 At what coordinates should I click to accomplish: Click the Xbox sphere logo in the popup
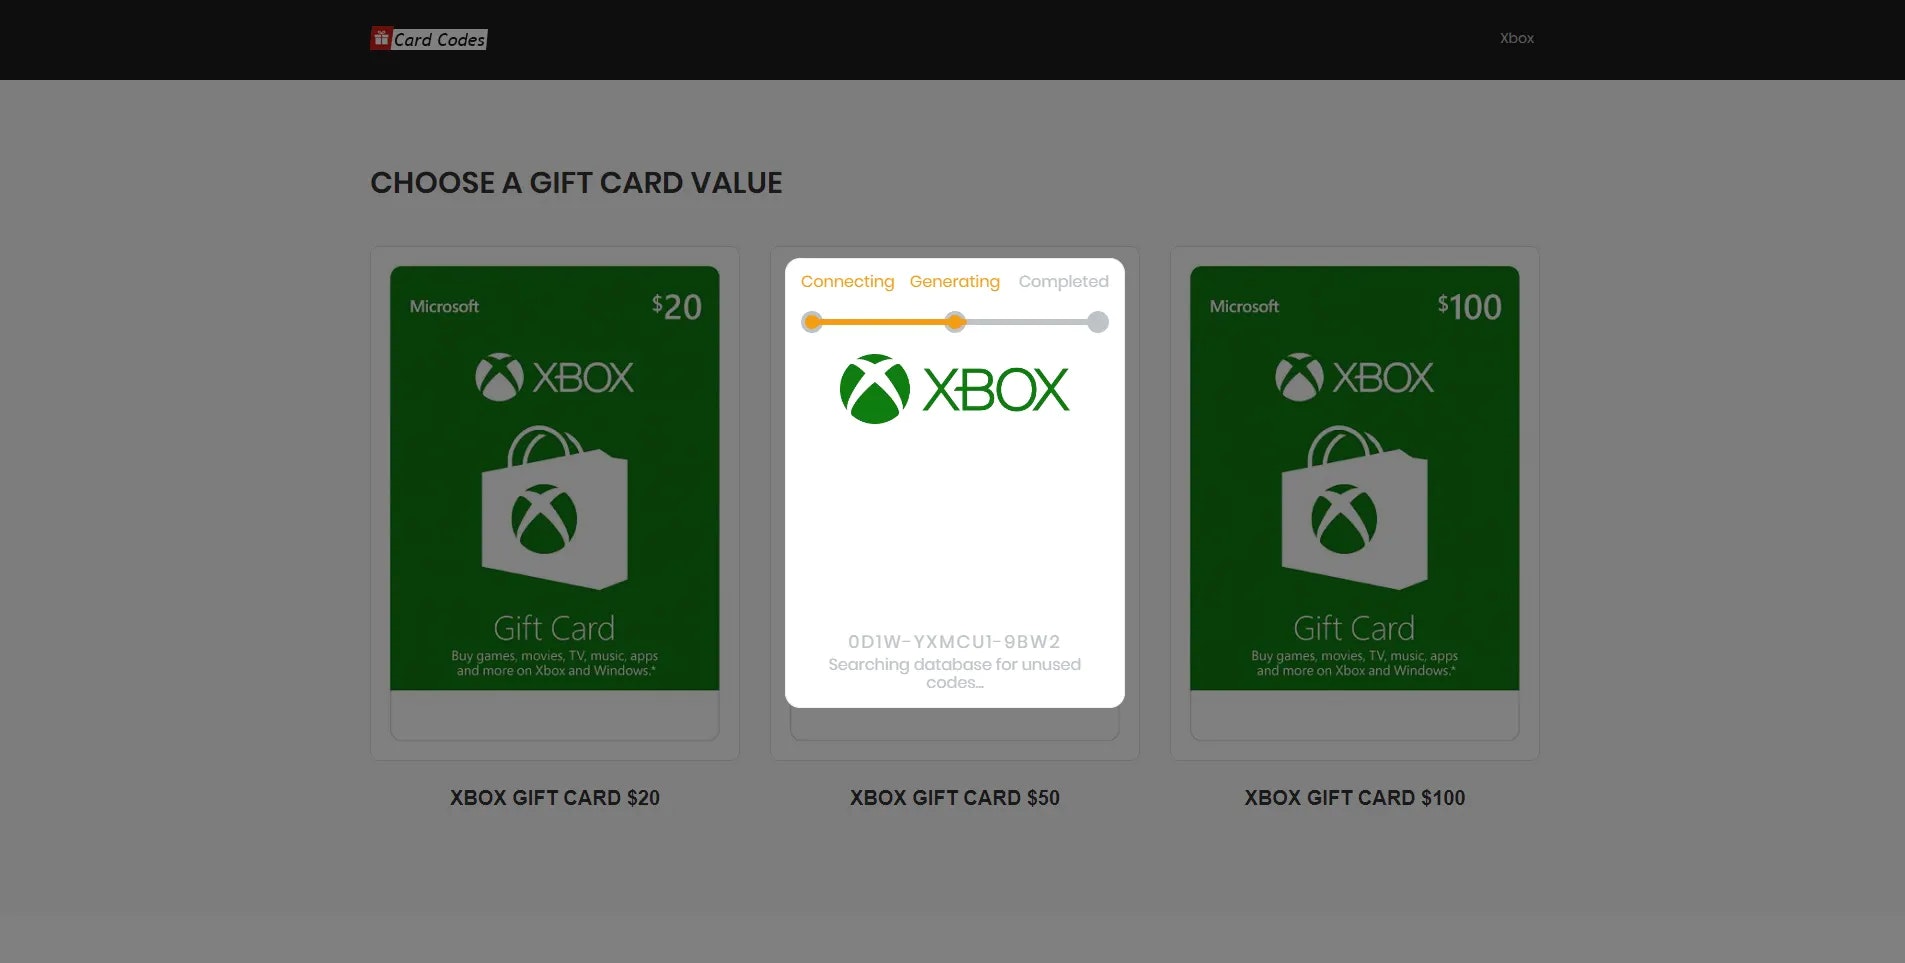[x=875, y=389]
